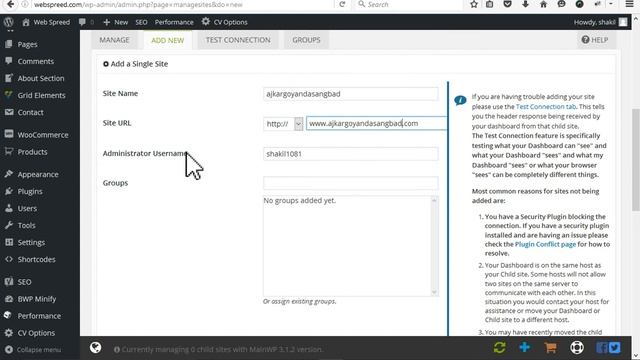Open Performance menu in admin bar
Viewport: 640px width, 360px height.
pyautogui.click(x=174, y=22)
